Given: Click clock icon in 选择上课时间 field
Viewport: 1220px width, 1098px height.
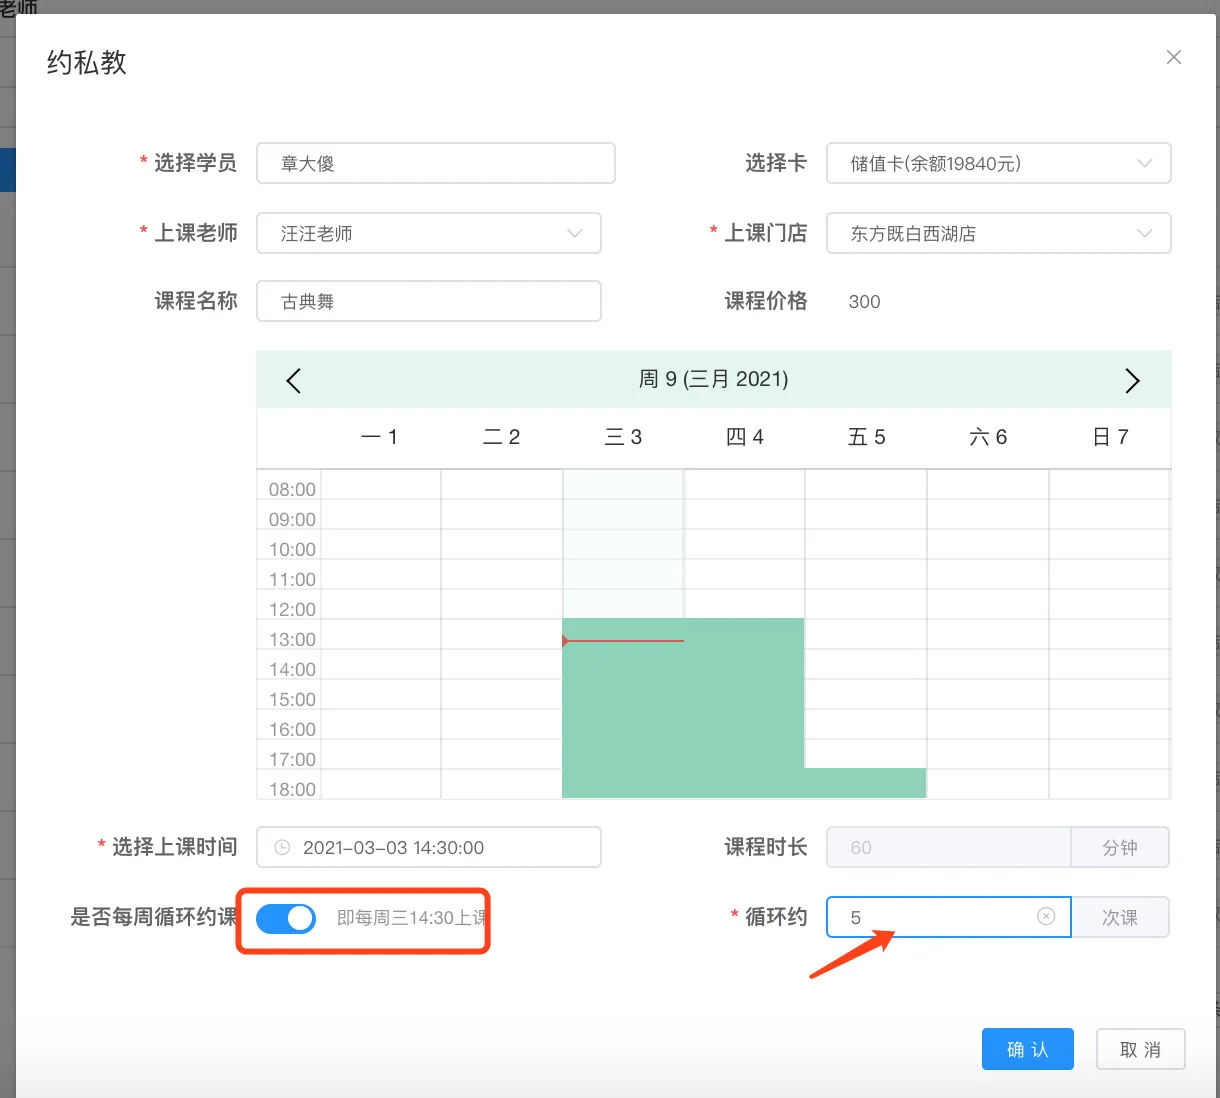Looking at the screenshot, I should coord(282,847).
